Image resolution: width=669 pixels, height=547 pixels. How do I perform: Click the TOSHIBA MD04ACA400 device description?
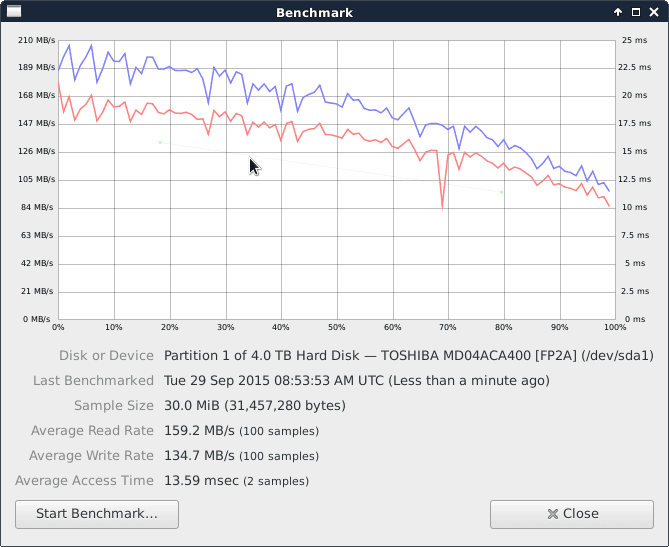[x=409, y=355]
